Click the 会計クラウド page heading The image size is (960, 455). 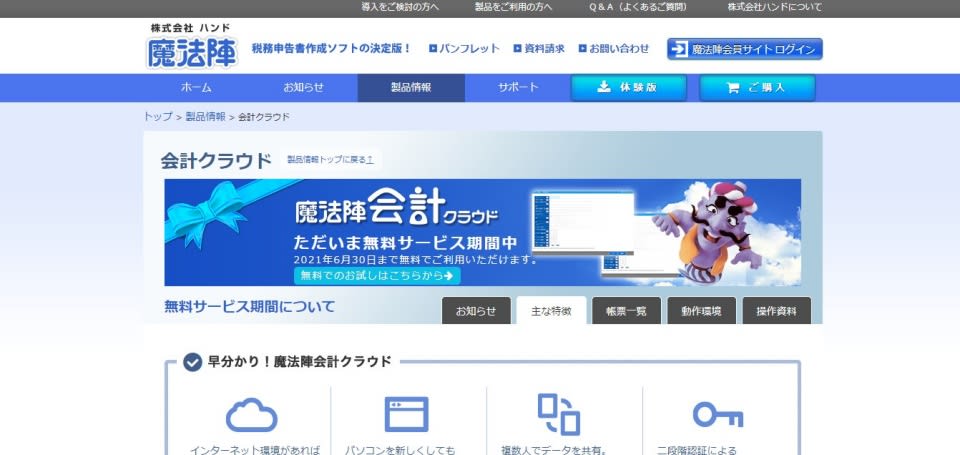tap(216, 160)
